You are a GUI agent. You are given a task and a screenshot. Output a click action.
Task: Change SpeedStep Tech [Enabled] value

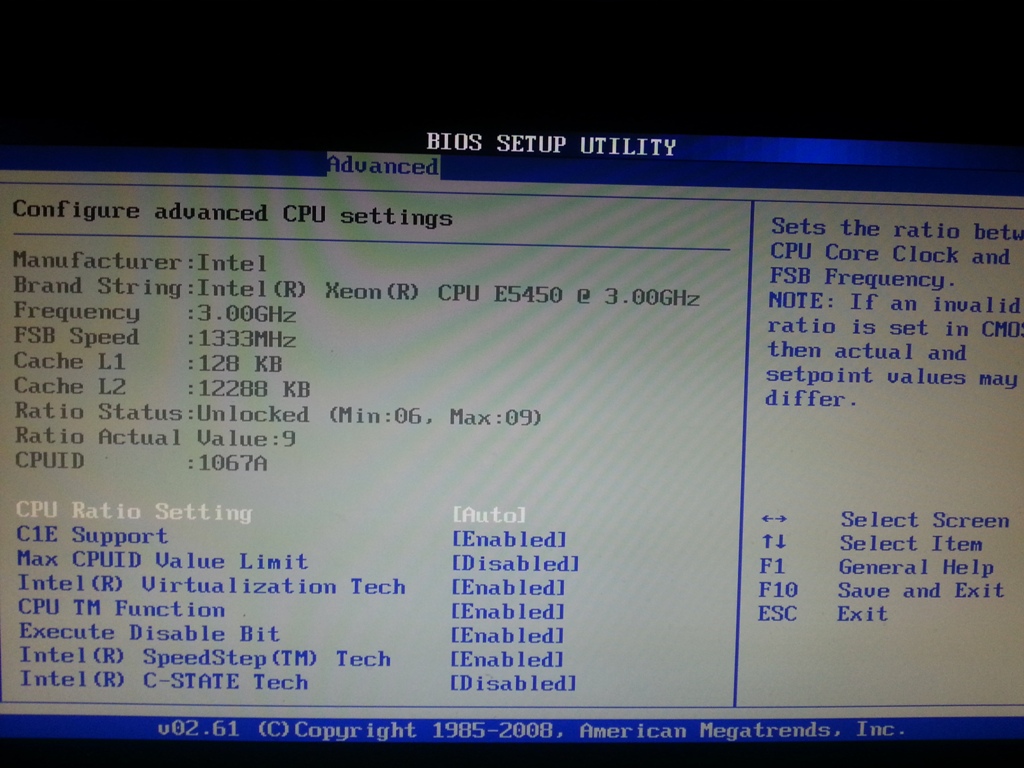(507, 660)
